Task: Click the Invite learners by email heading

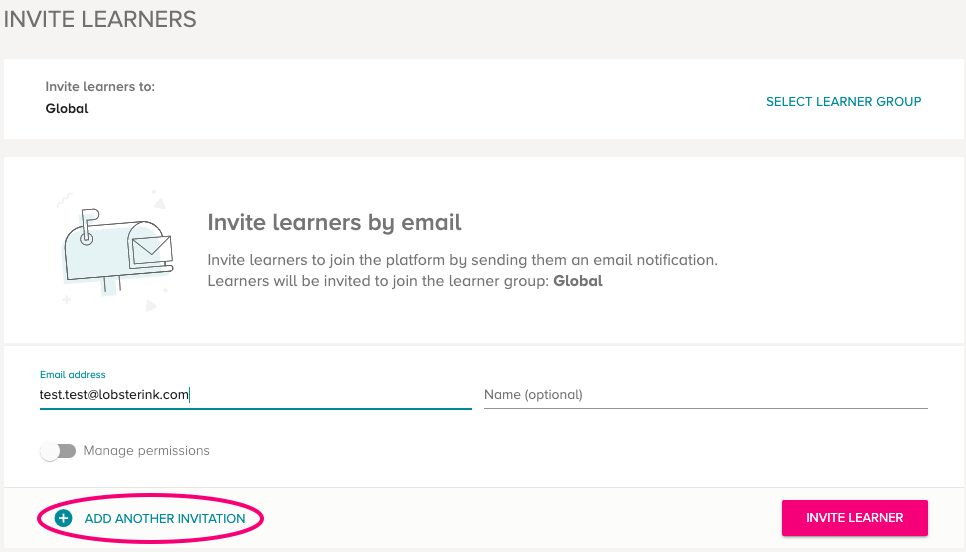Action: pyautogui.click(x=334, y=222)
